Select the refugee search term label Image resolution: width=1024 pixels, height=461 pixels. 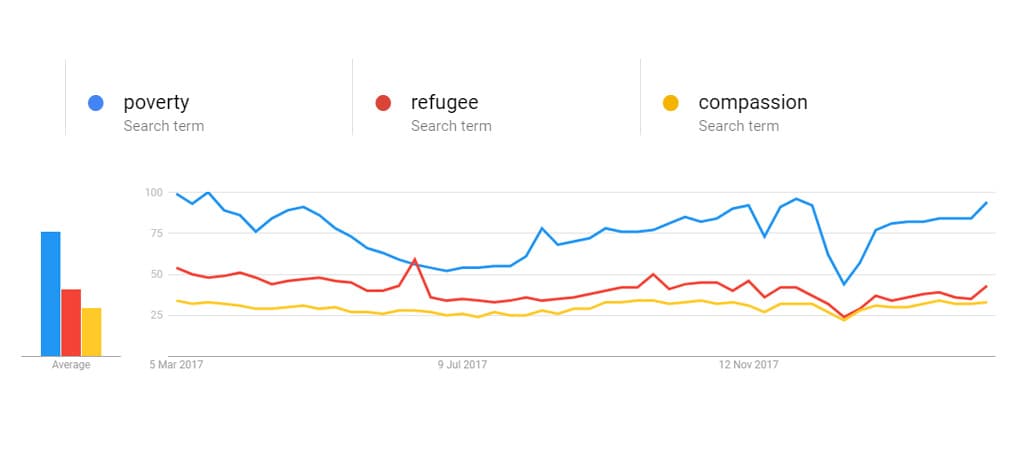444,102
